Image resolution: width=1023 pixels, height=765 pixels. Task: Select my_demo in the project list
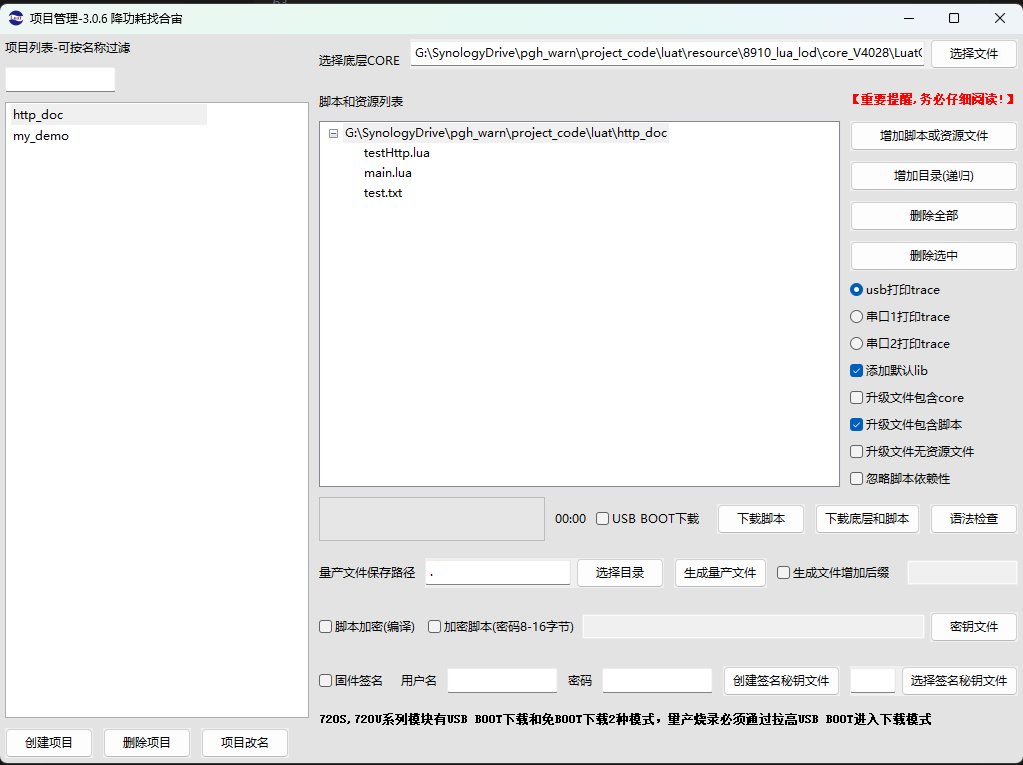tap(41, 136)
